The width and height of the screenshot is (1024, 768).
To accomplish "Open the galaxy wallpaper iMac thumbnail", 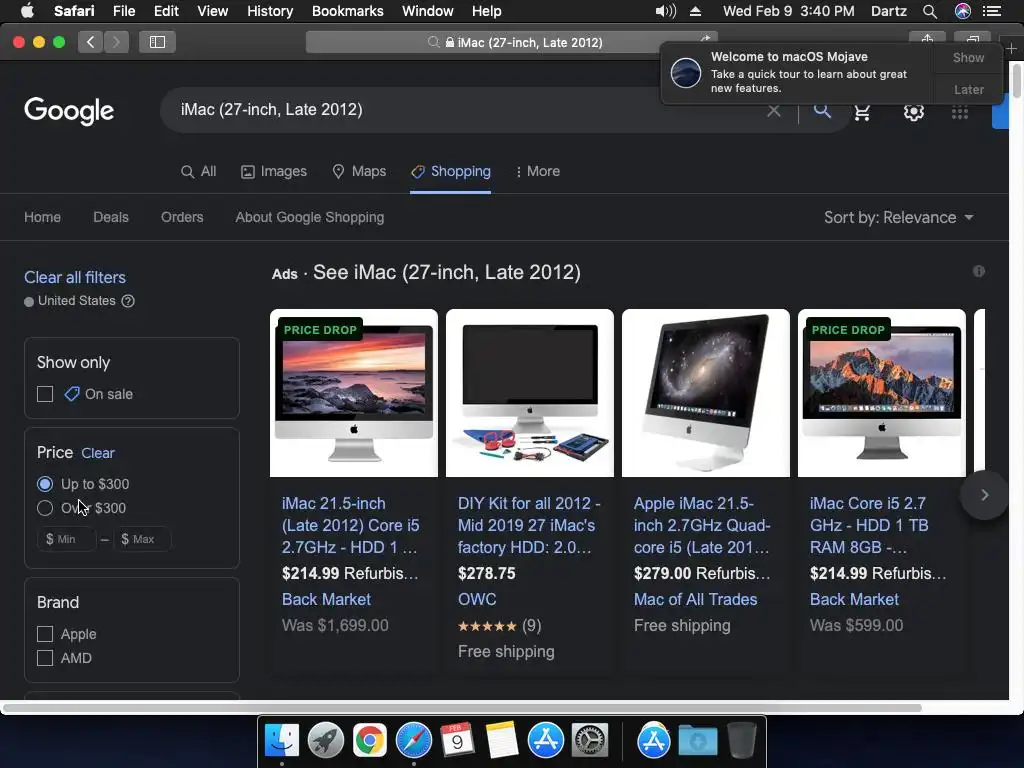I will point(706,393).
